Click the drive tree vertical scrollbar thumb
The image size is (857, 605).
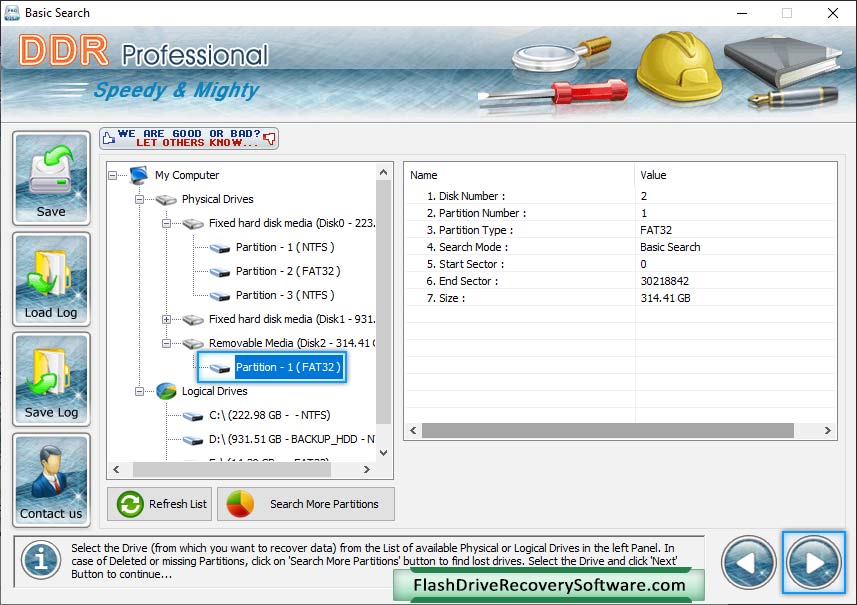(x=384, y=302)
